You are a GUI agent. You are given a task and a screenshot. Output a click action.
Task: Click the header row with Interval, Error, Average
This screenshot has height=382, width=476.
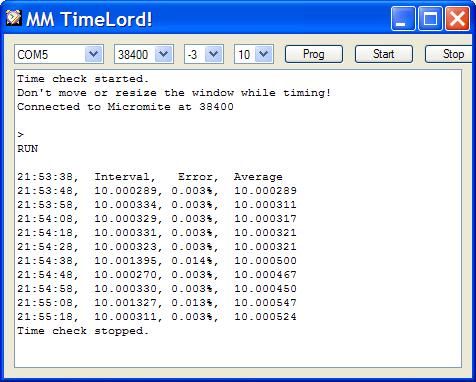click(150, 177)
